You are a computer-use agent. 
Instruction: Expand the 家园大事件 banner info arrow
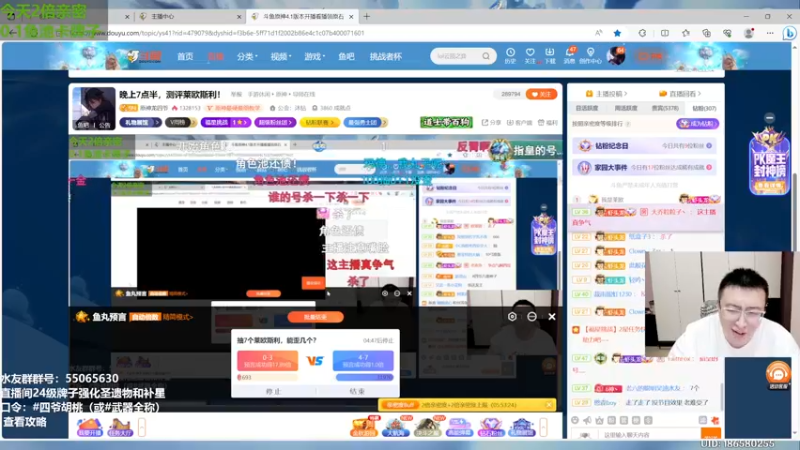click(x=709, y=167)
